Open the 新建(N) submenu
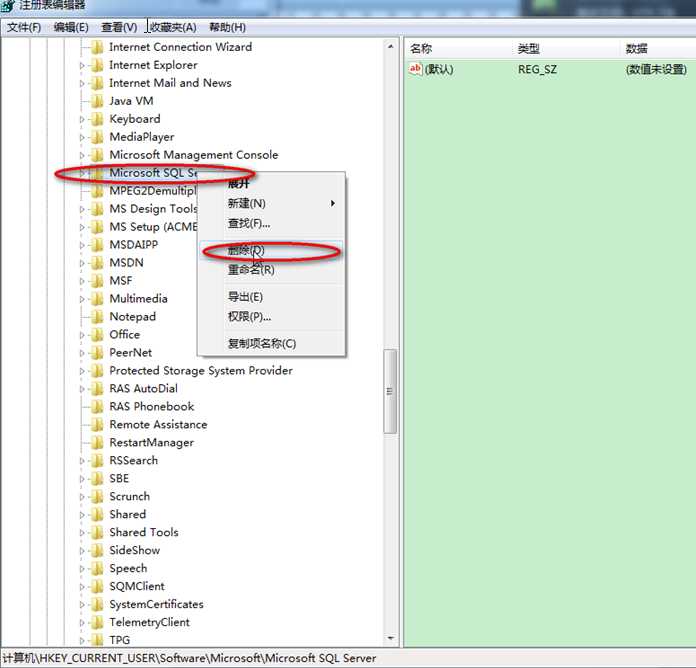Image resolution: width=696 pixels, height=668 pixels. (x=272, y=203)
